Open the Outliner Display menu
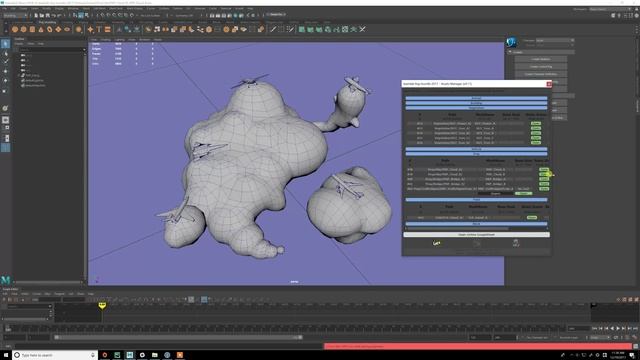This screenshot has width=640, height=360. point(19,43)
